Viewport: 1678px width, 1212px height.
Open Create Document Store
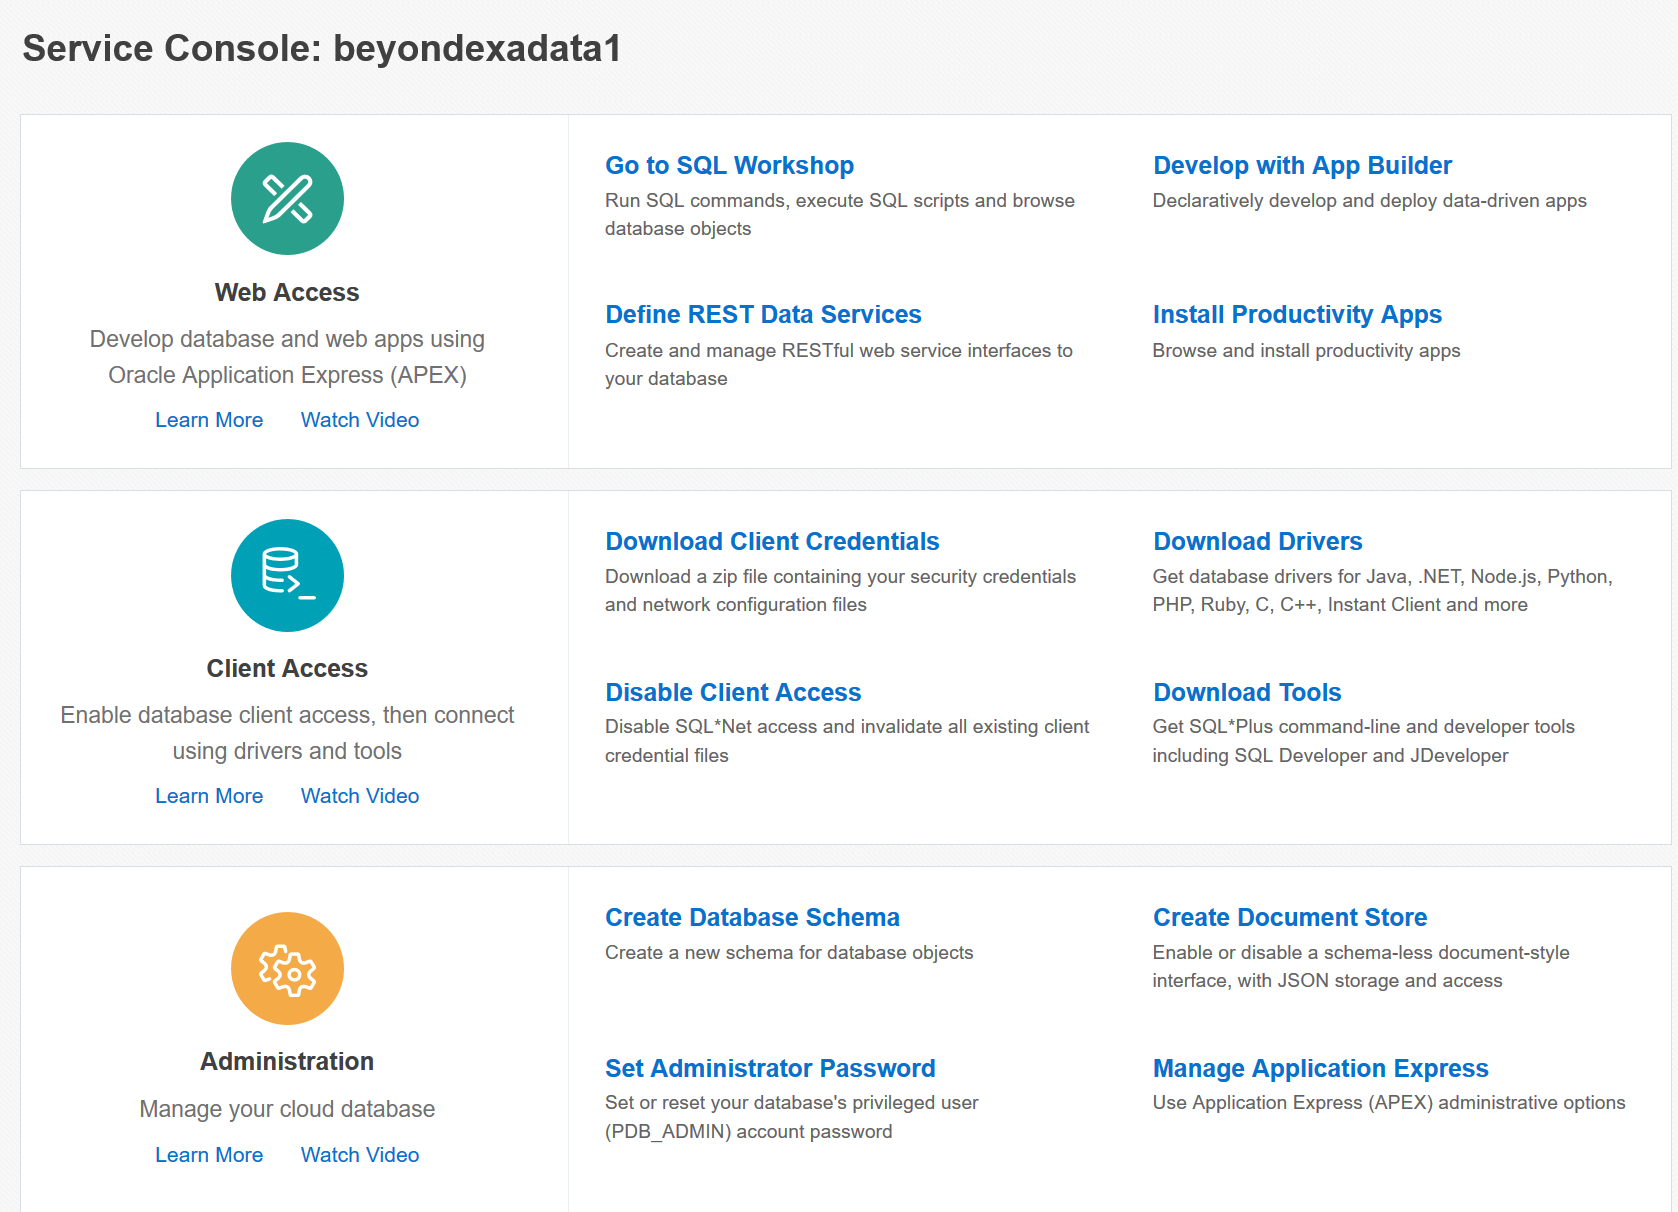click(1290, 917)
